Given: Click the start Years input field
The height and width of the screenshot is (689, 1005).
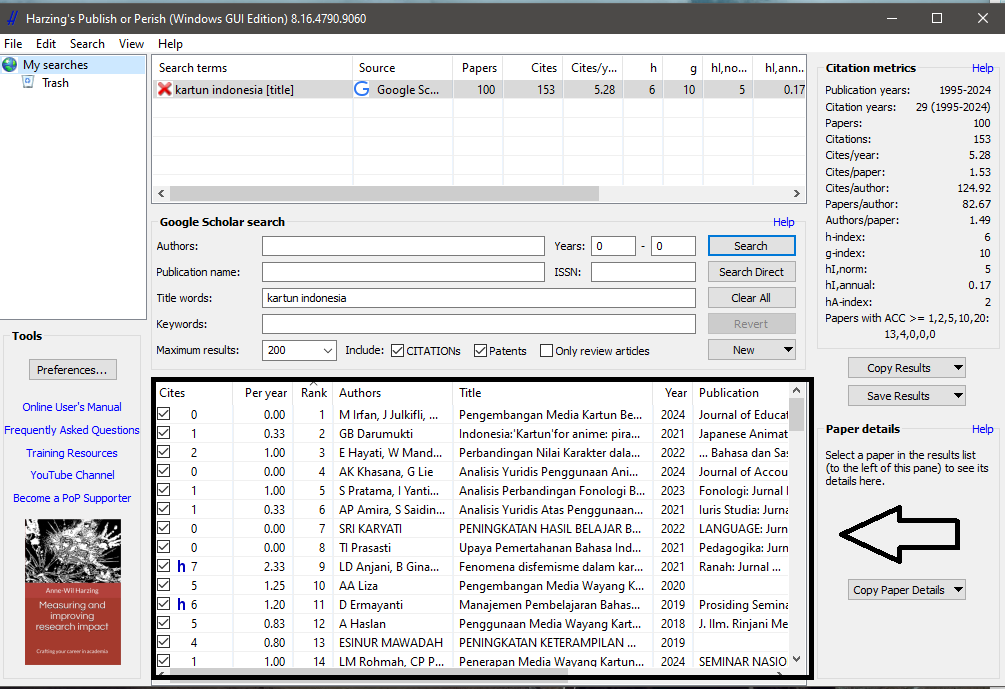Looking at the screenshot, I should coord(613,246).
